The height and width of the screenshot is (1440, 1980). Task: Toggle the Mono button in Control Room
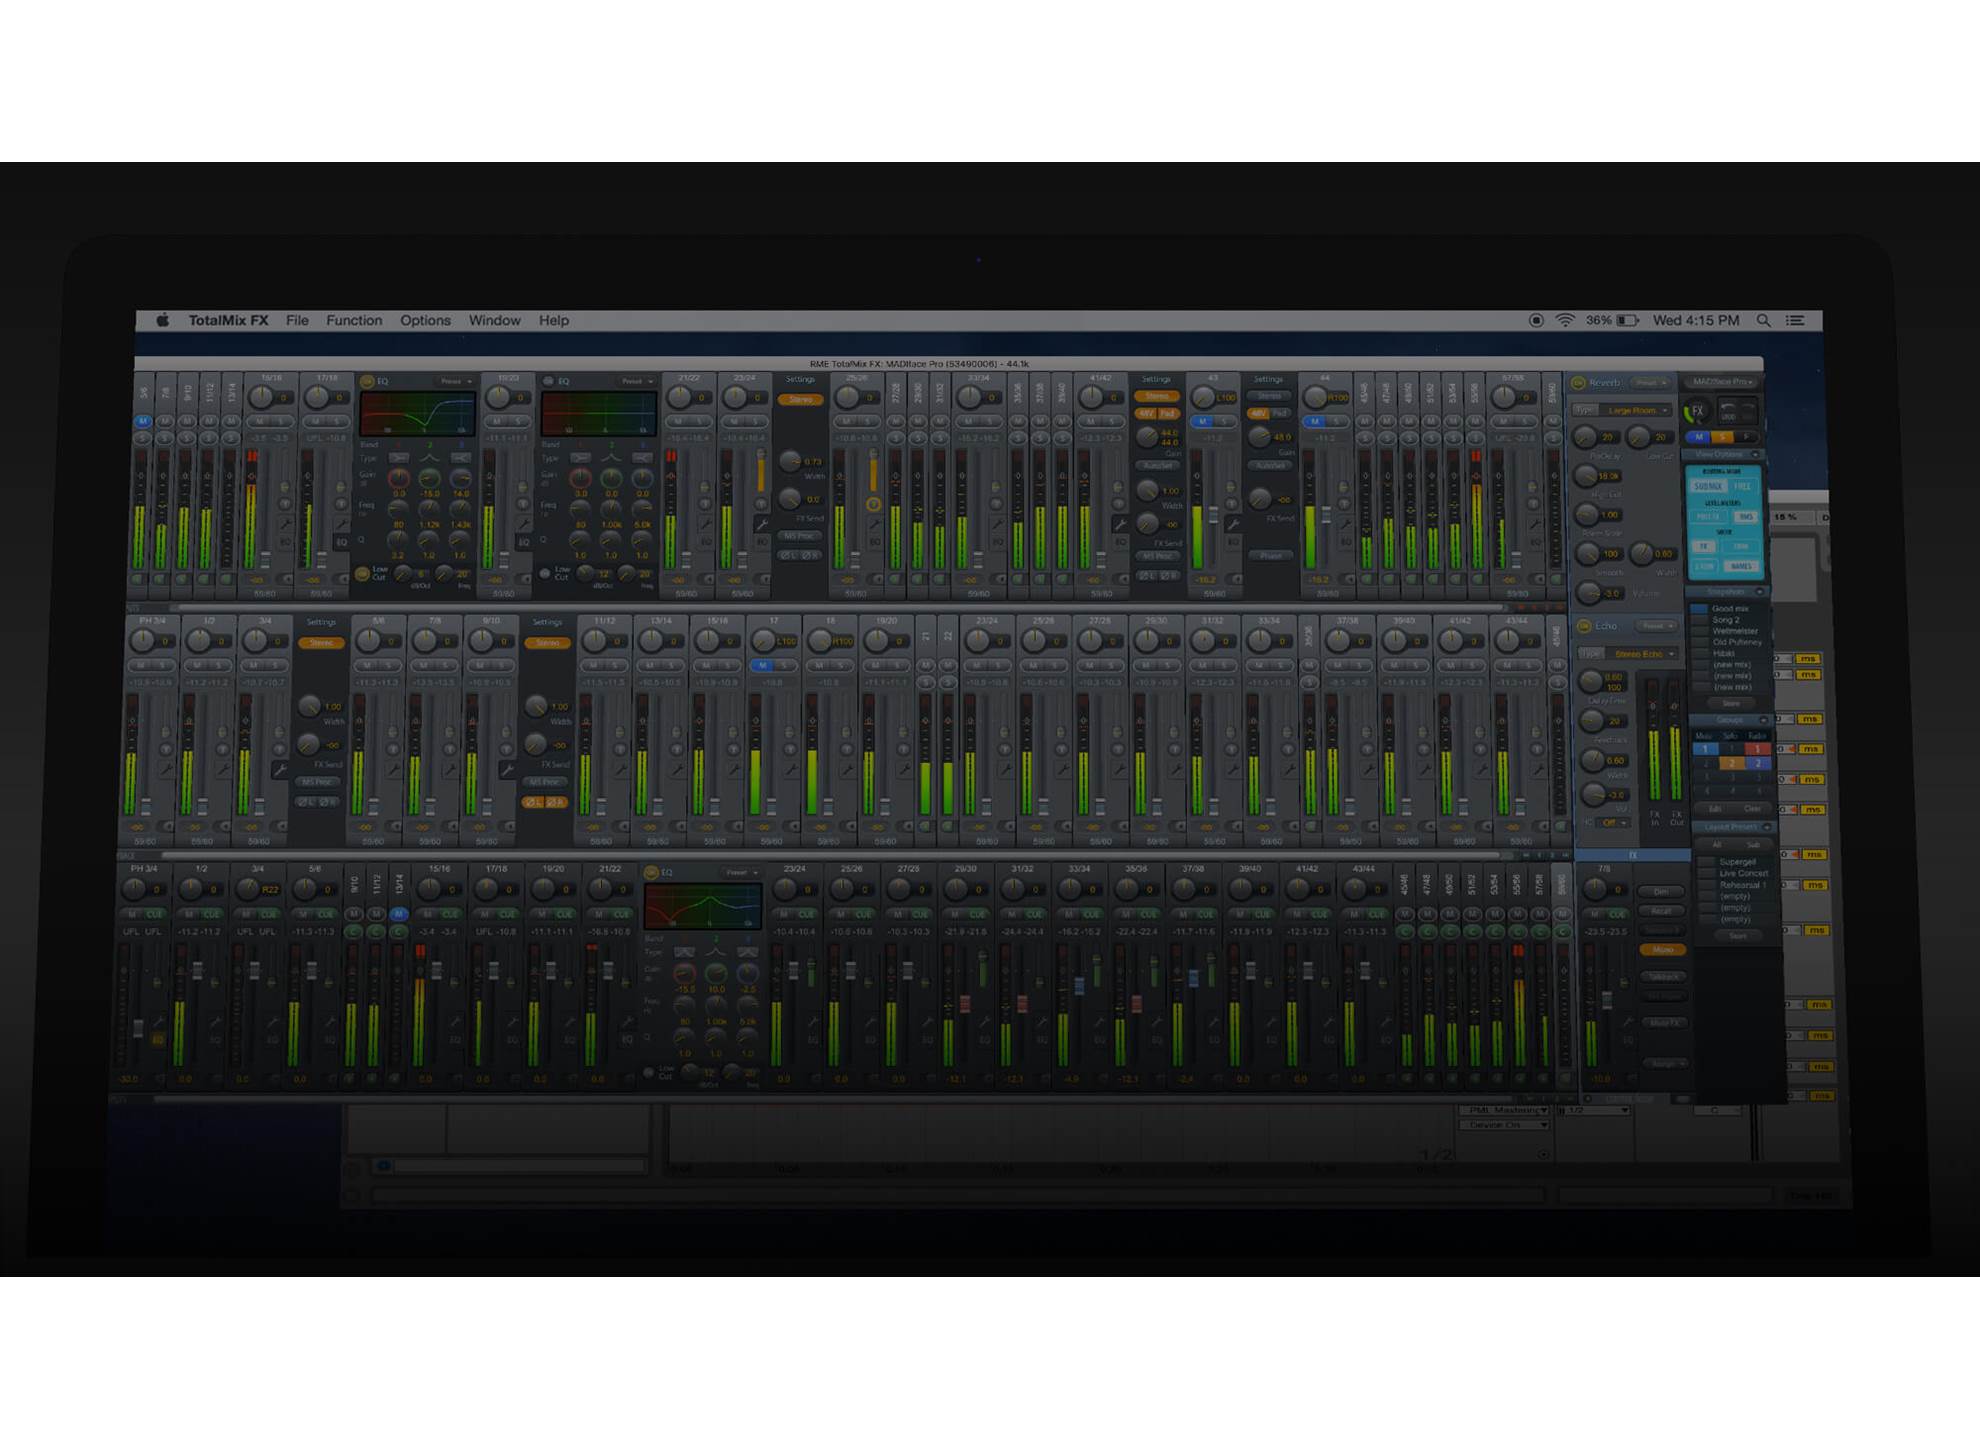tap(1662, 950)
